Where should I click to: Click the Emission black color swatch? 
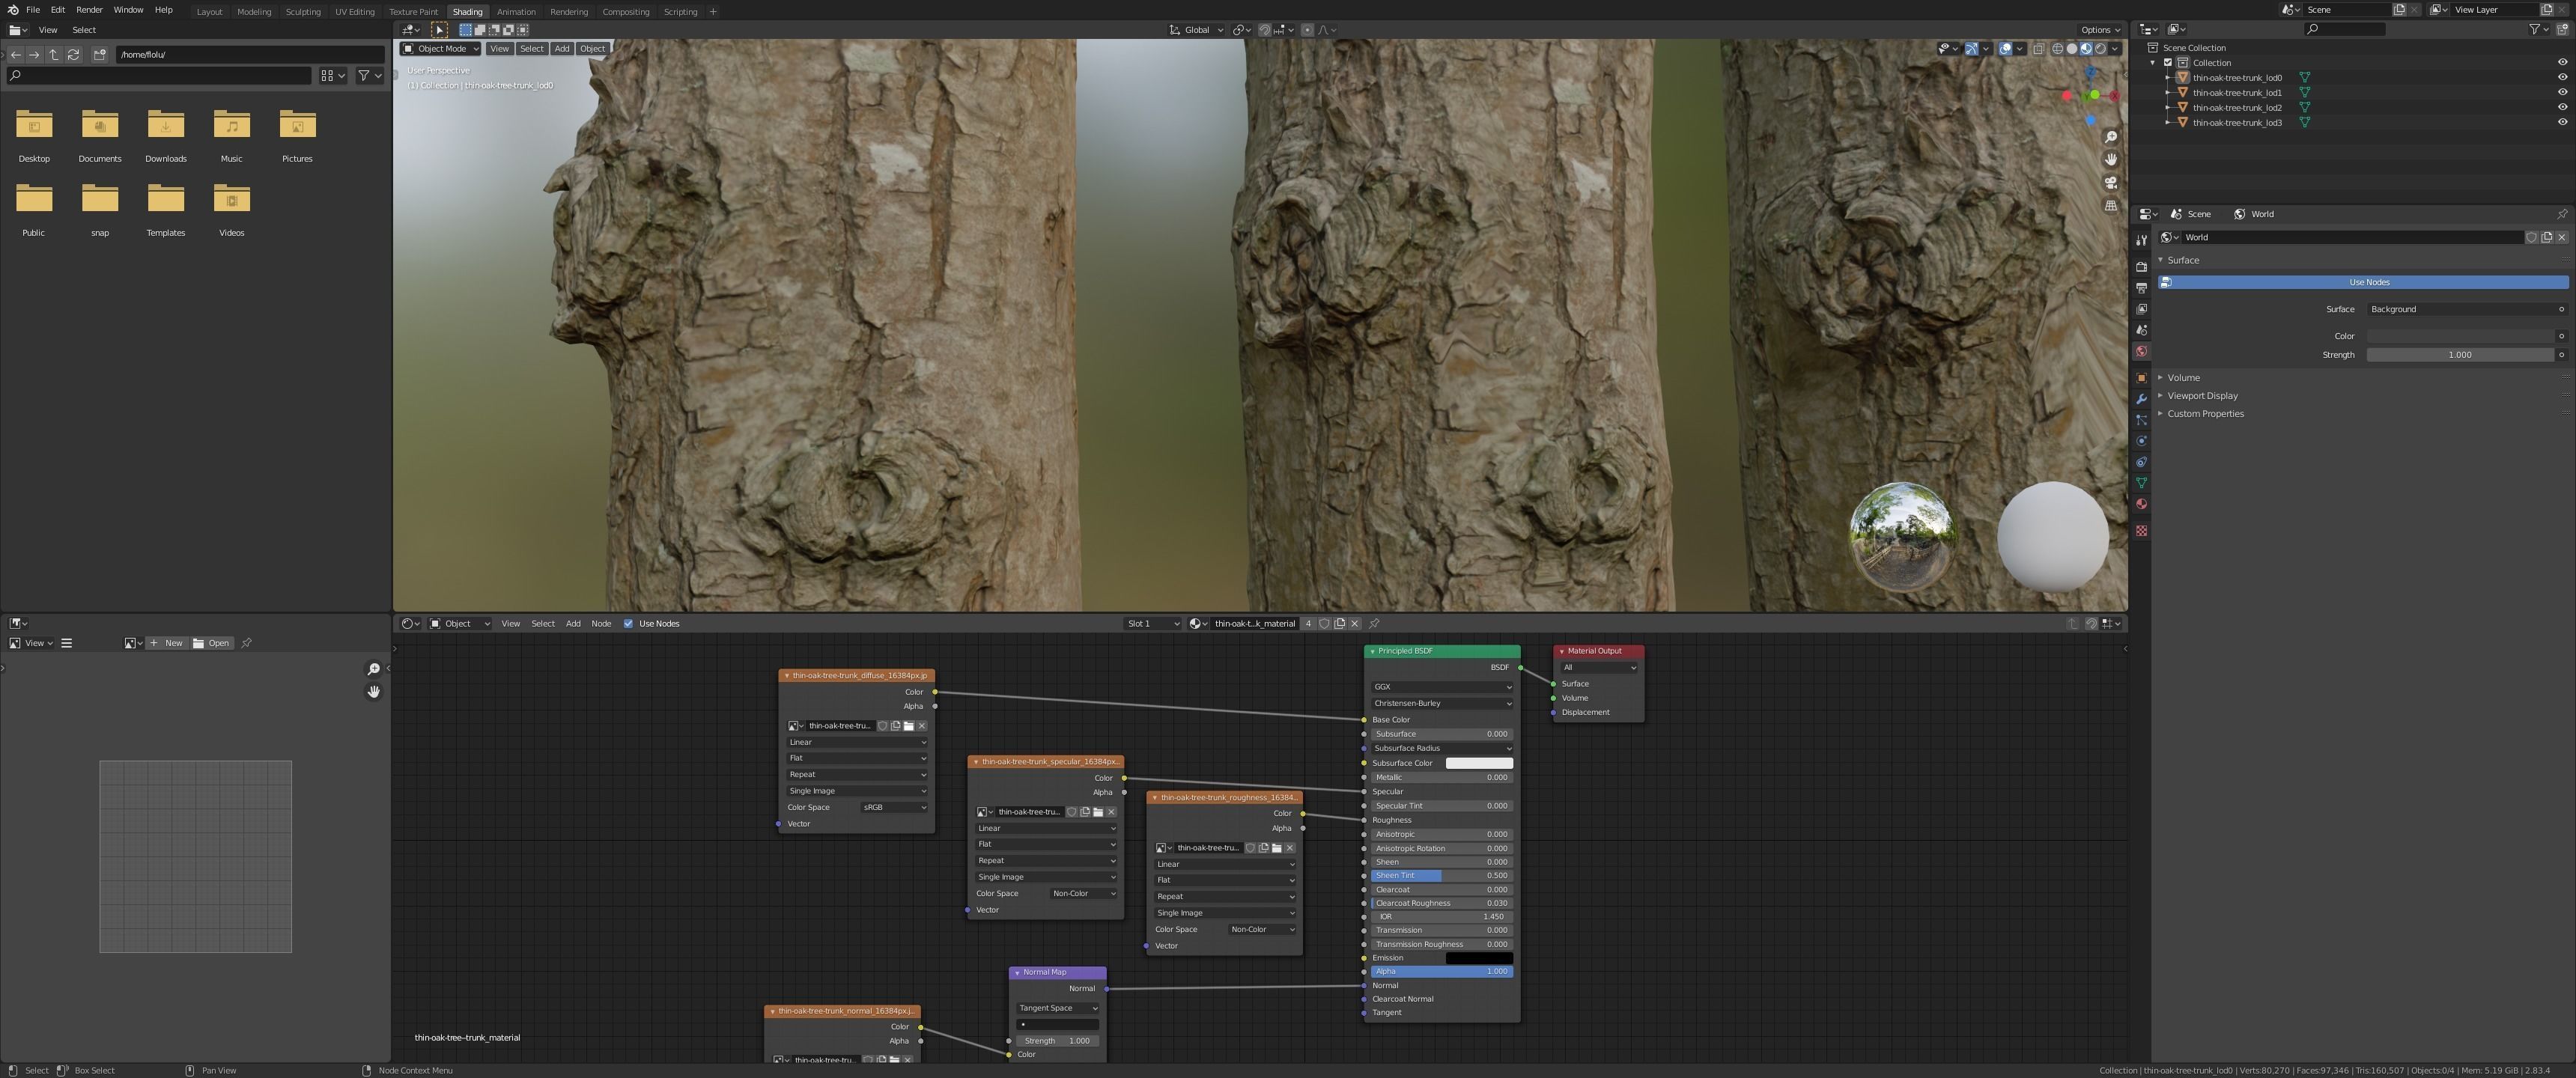1479,959
